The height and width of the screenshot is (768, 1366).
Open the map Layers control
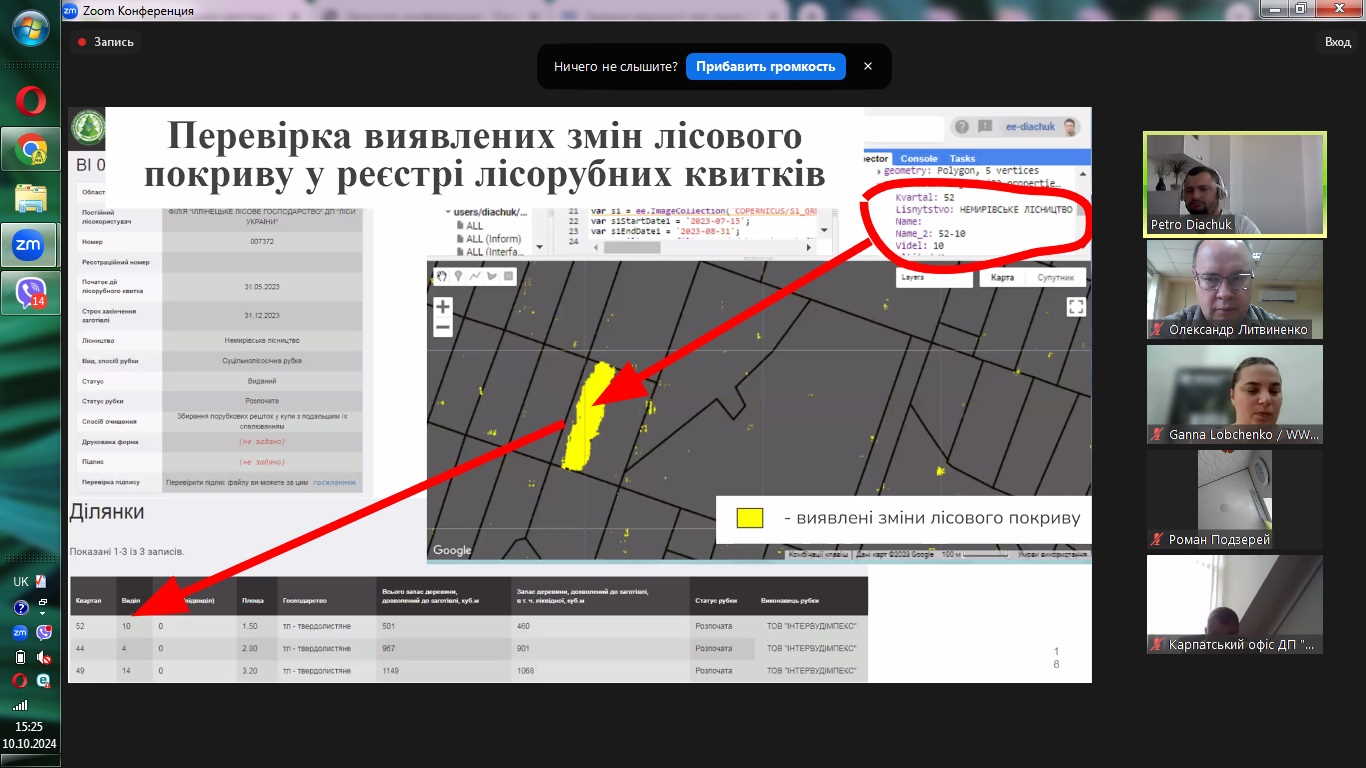[933, 277]
